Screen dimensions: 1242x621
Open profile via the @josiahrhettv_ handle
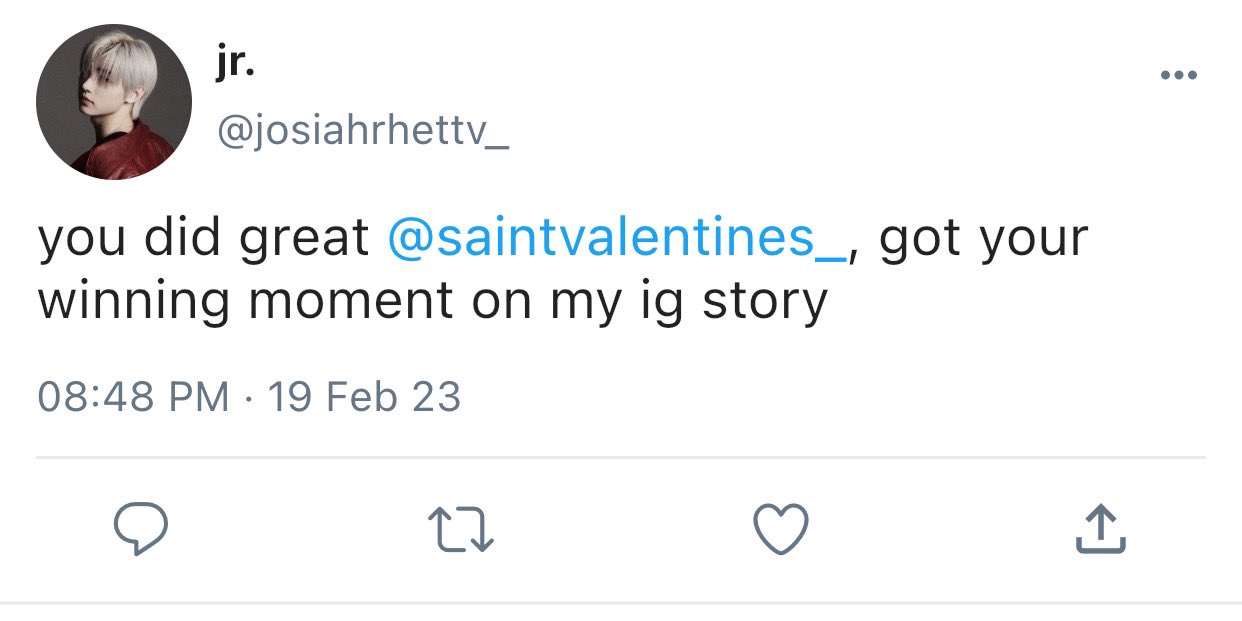click(x=362, y=129)
